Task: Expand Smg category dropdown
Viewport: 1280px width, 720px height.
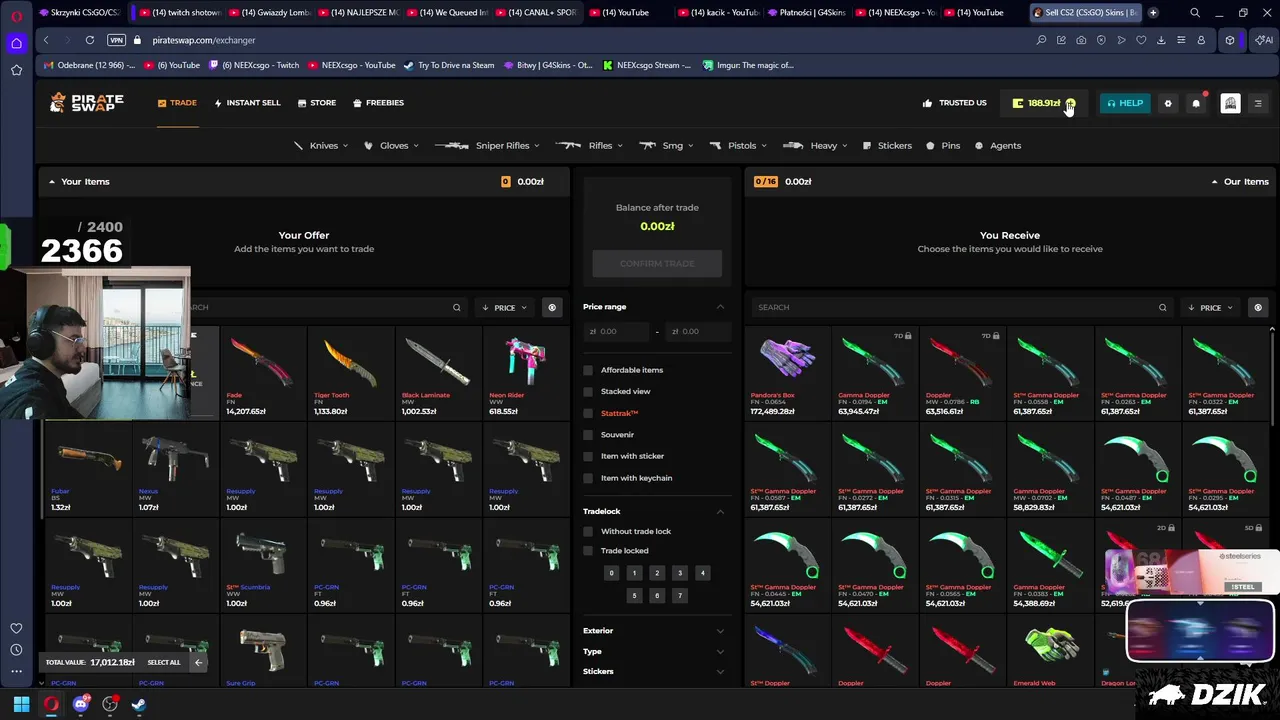Action: tap(667, 146)
